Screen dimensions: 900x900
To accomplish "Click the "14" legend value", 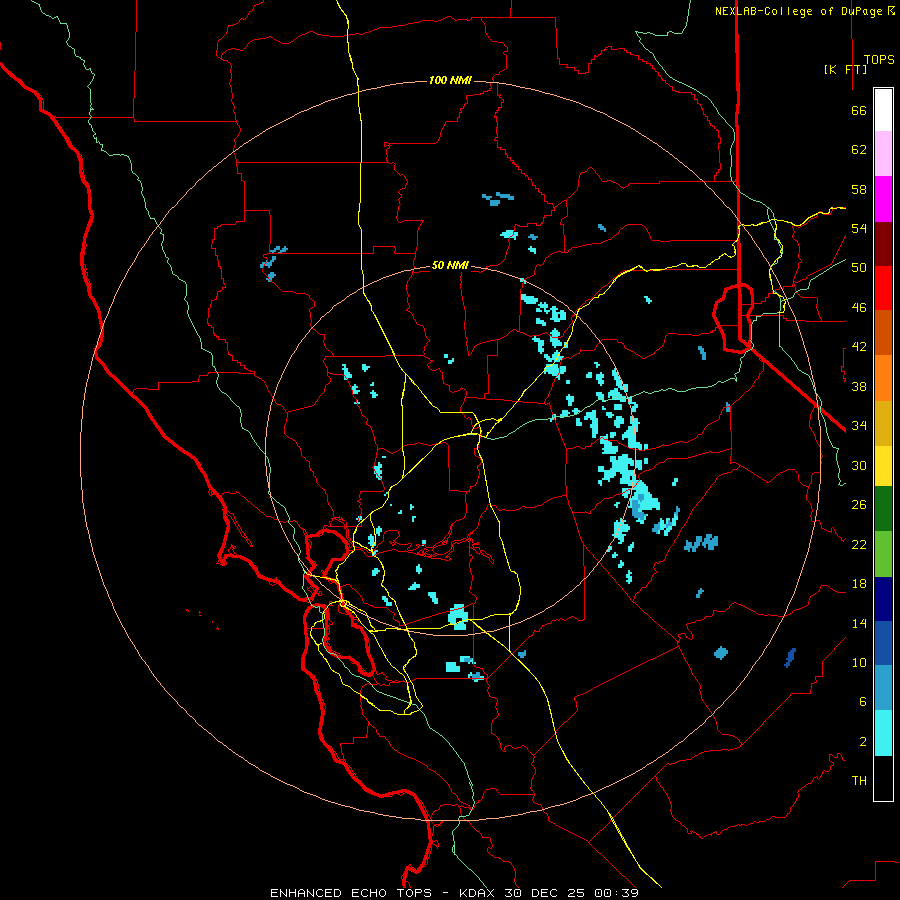I will point(859,623).
